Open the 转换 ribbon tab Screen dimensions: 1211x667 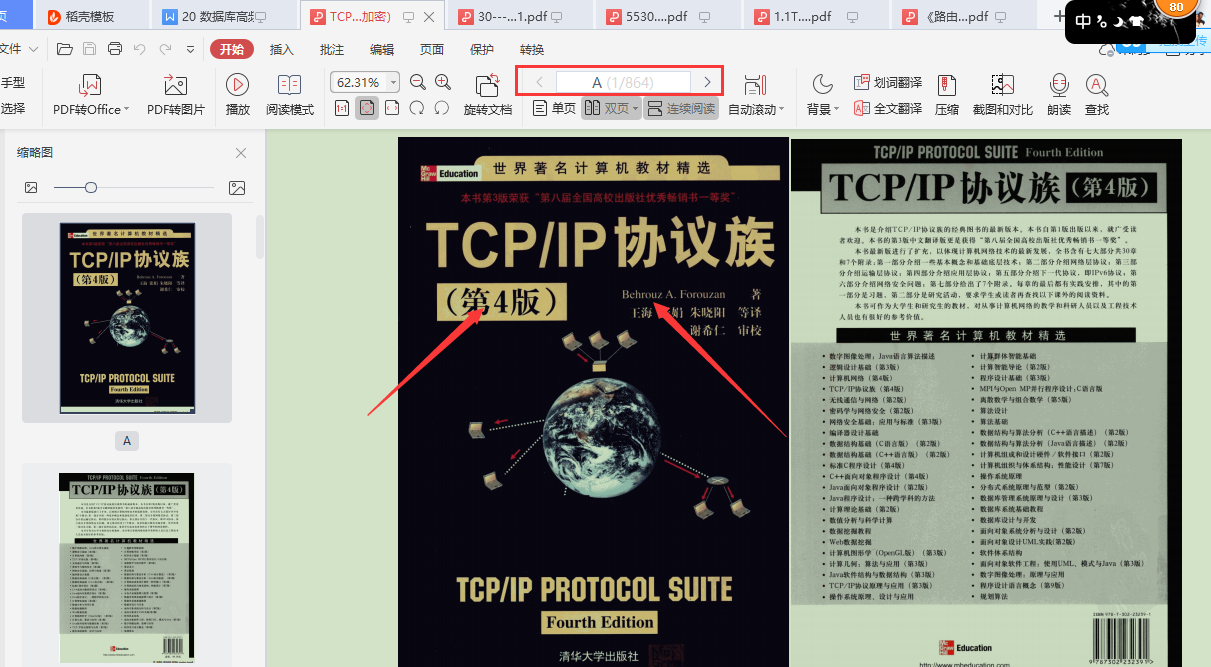pos(532,50)
